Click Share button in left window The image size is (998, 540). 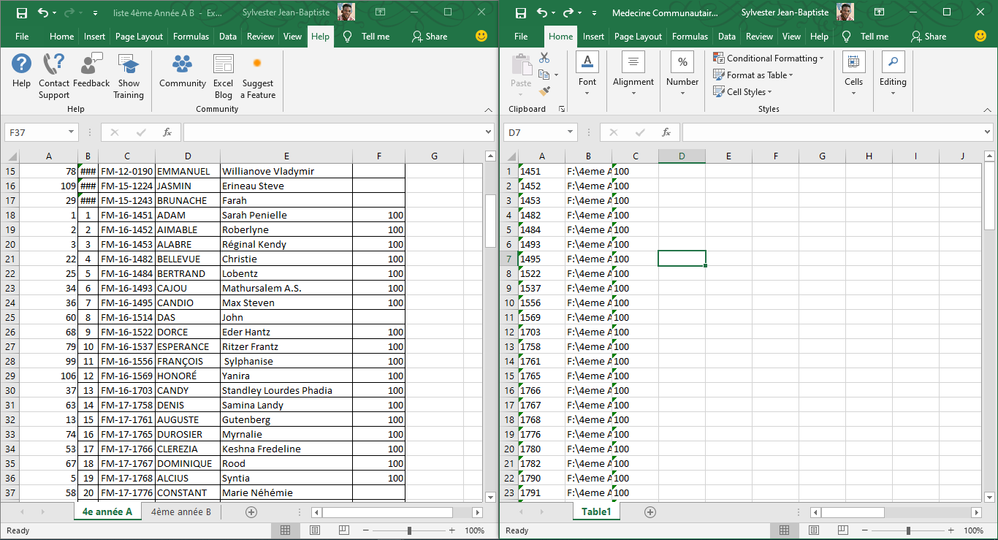[430, 36]
